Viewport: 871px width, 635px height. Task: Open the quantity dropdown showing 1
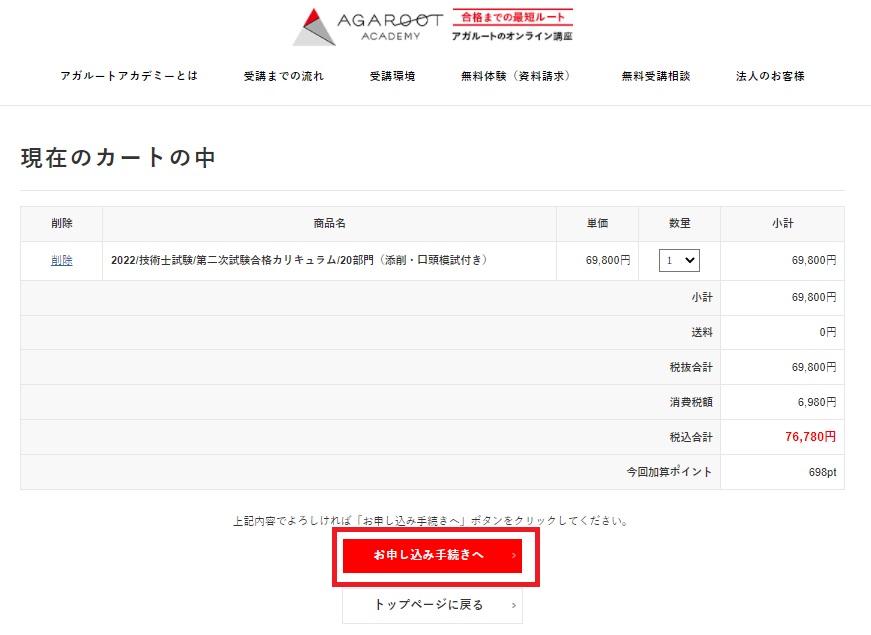679,261
